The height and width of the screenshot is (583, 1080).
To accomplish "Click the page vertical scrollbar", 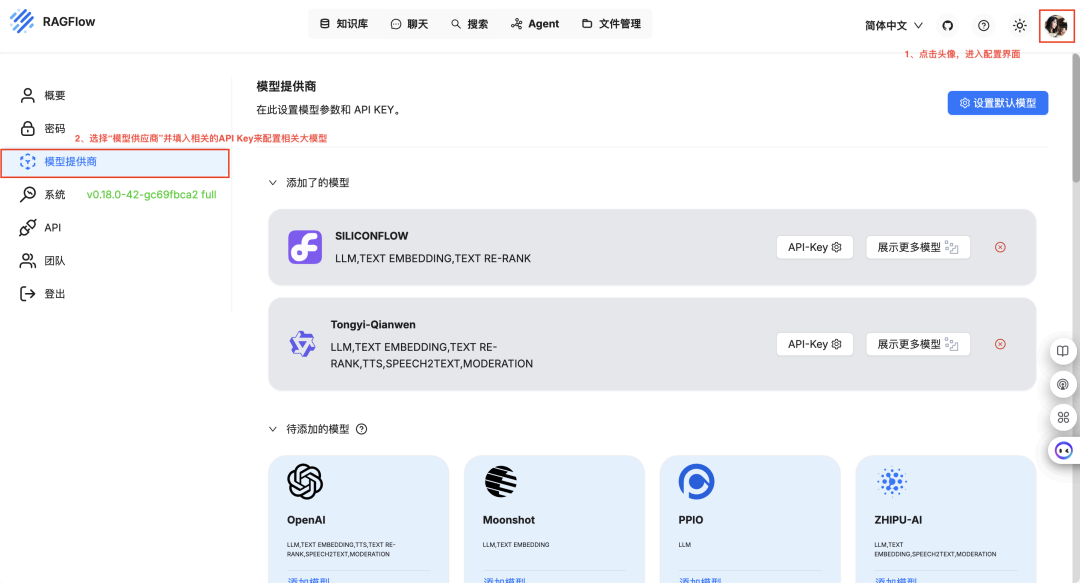I will (1075, 117).
